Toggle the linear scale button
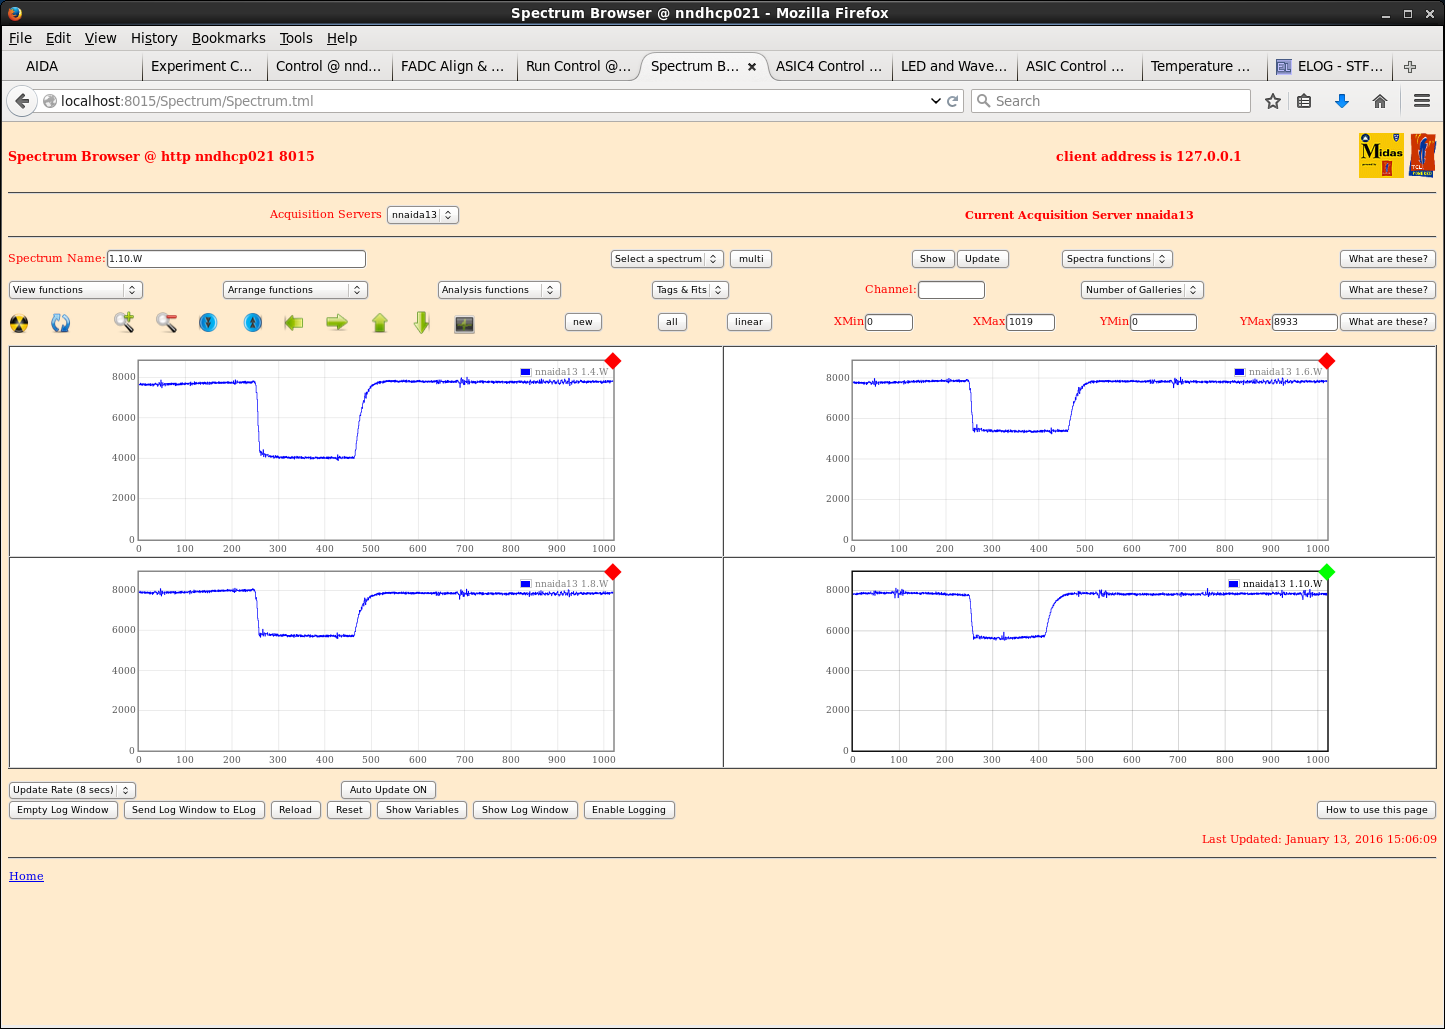Image resolution: width=1445 pixels, height=1029 pixels. pos(749,322)
